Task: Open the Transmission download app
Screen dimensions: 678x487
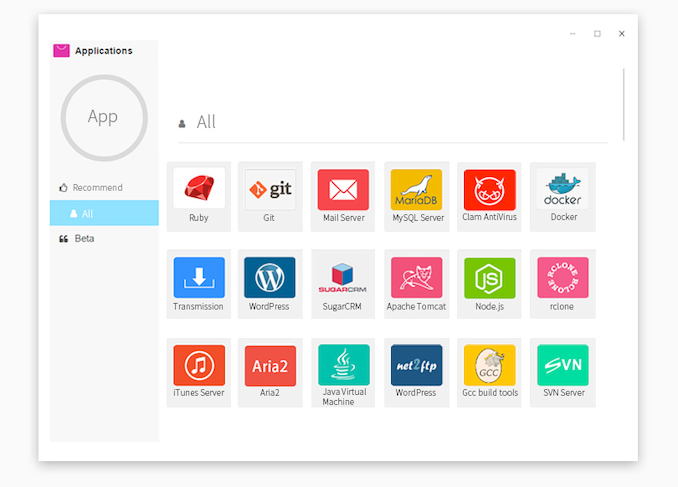Action: [x=198, y=278]
